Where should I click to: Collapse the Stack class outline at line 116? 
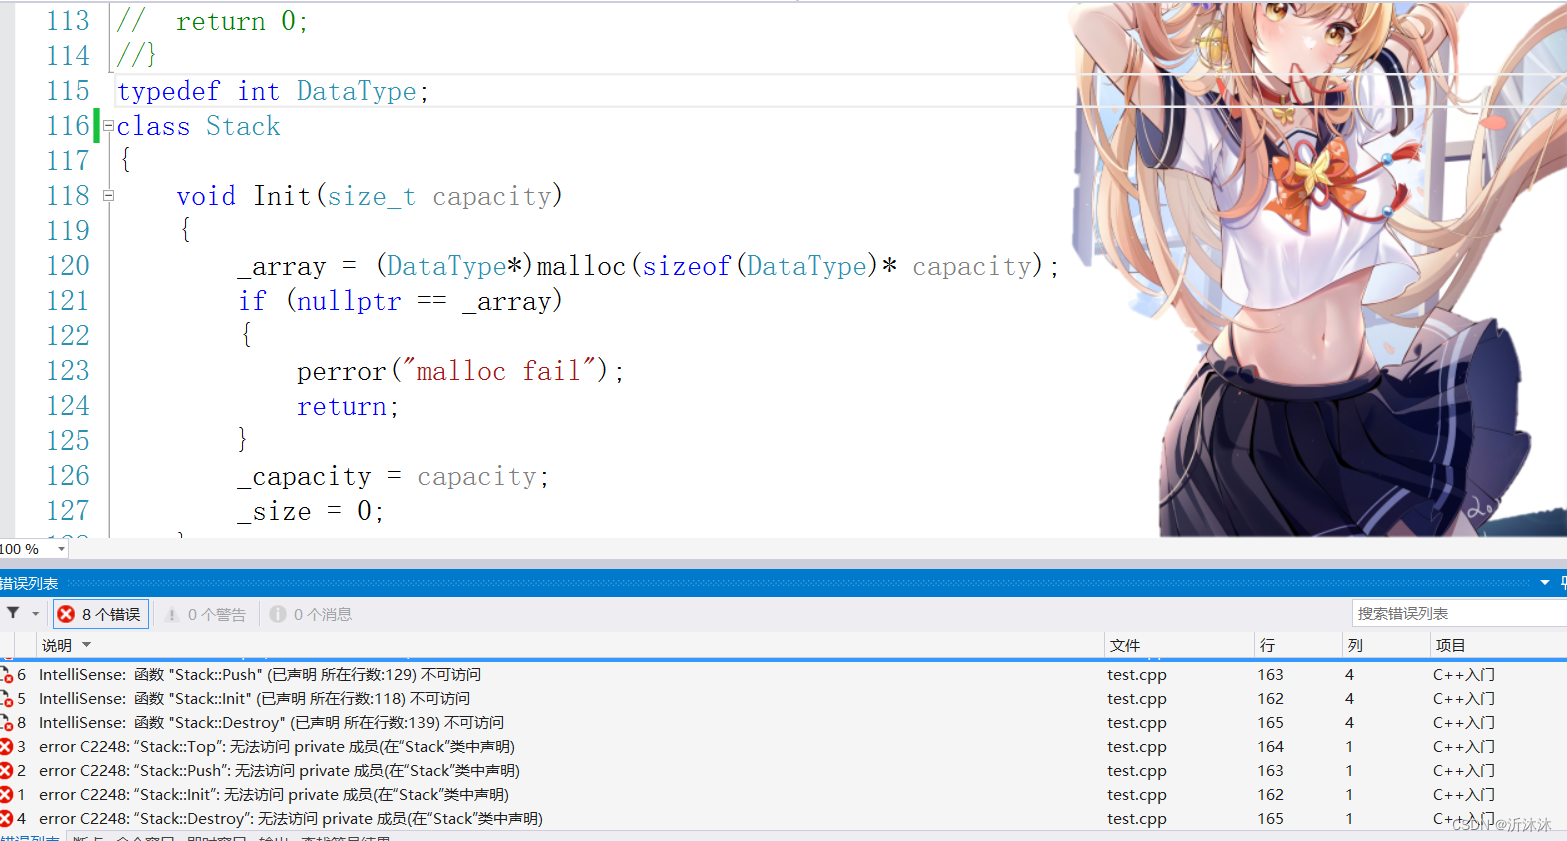click(107, 125)
